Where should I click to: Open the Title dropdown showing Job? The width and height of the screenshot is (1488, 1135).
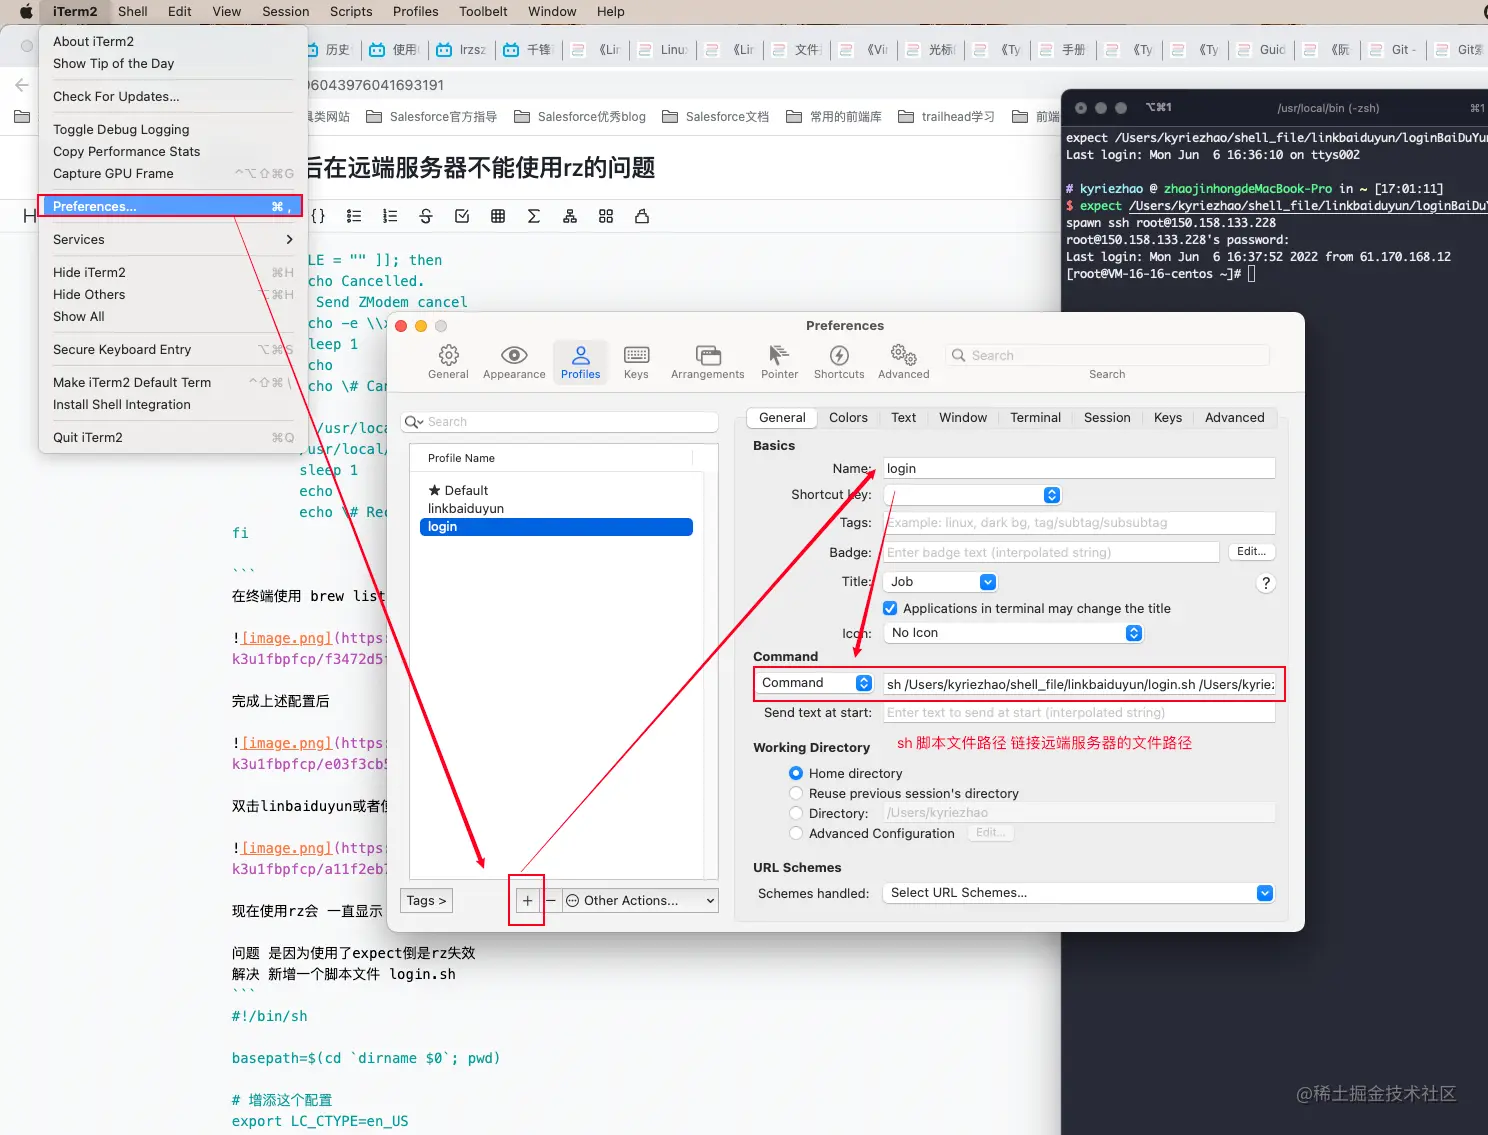[941, 582]
